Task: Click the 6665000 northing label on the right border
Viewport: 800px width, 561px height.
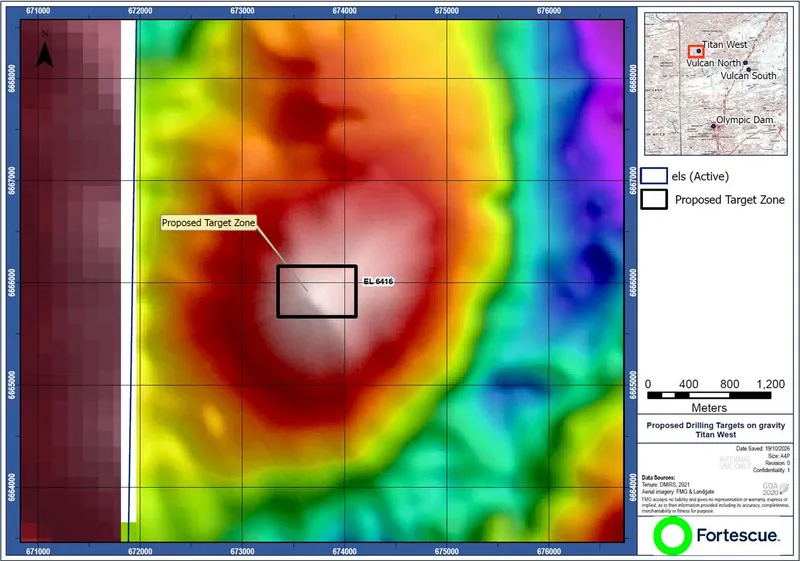Action: 633,385
